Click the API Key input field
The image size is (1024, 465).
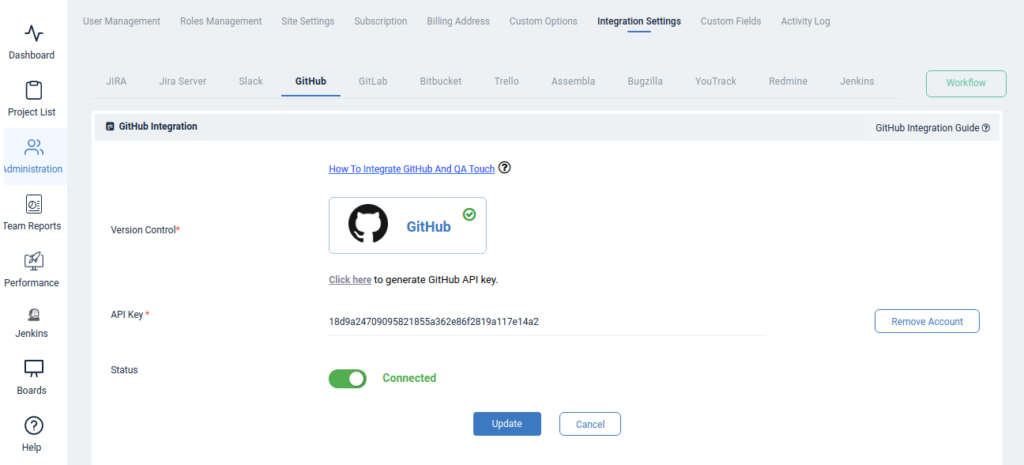click(545, 322)
